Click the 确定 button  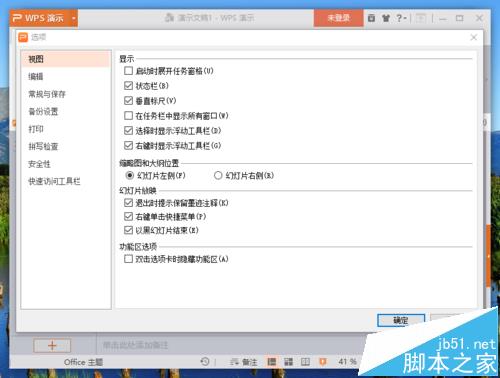tap(401, 320)
